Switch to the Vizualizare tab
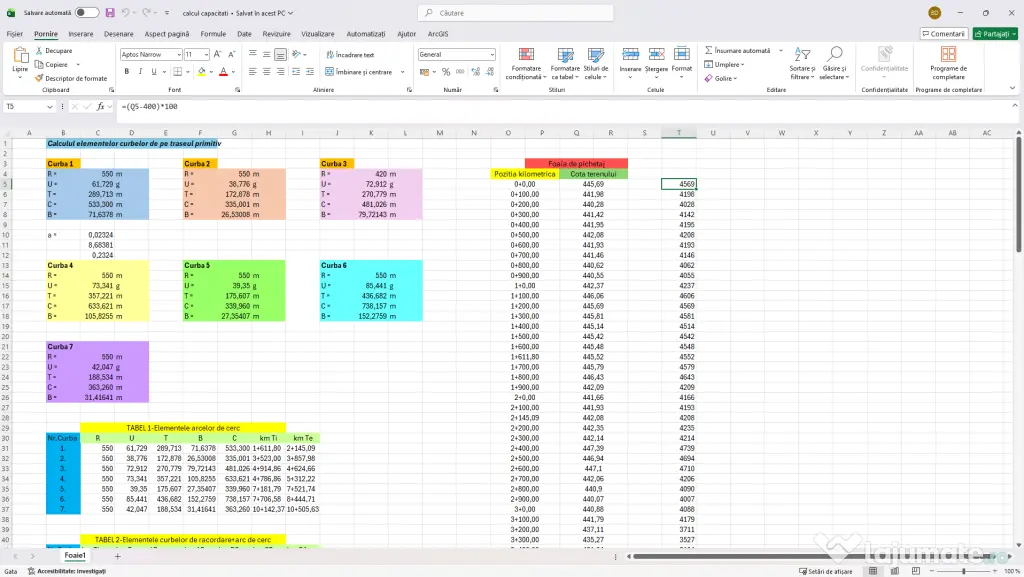 317,34
